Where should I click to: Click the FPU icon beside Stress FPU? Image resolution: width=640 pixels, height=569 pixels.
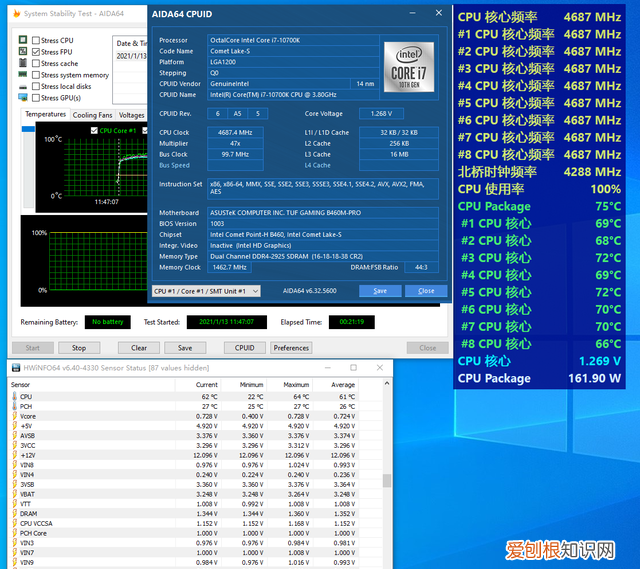click(23, 51)
